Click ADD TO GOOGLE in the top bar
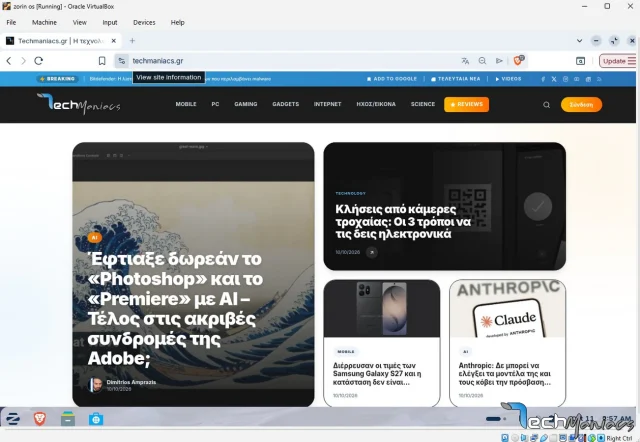Viewport: 640px width, 442px height. pyautogui.click(x=391, y=79)
